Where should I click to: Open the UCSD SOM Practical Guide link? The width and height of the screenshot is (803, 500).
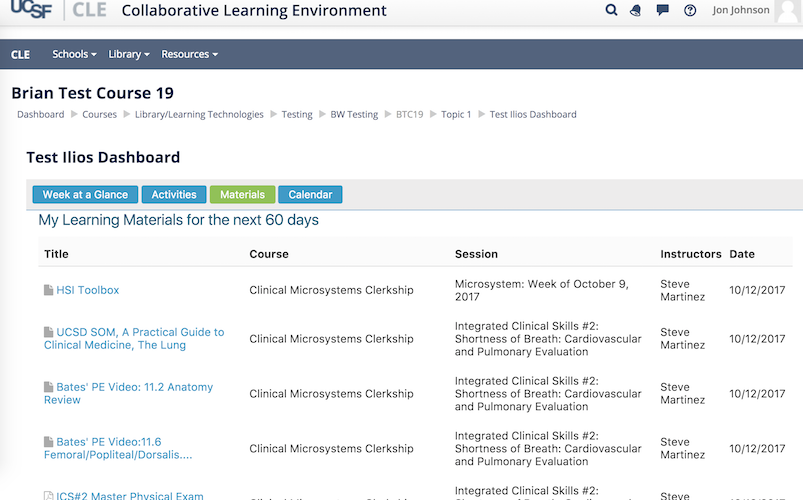[x=139, y=333]
